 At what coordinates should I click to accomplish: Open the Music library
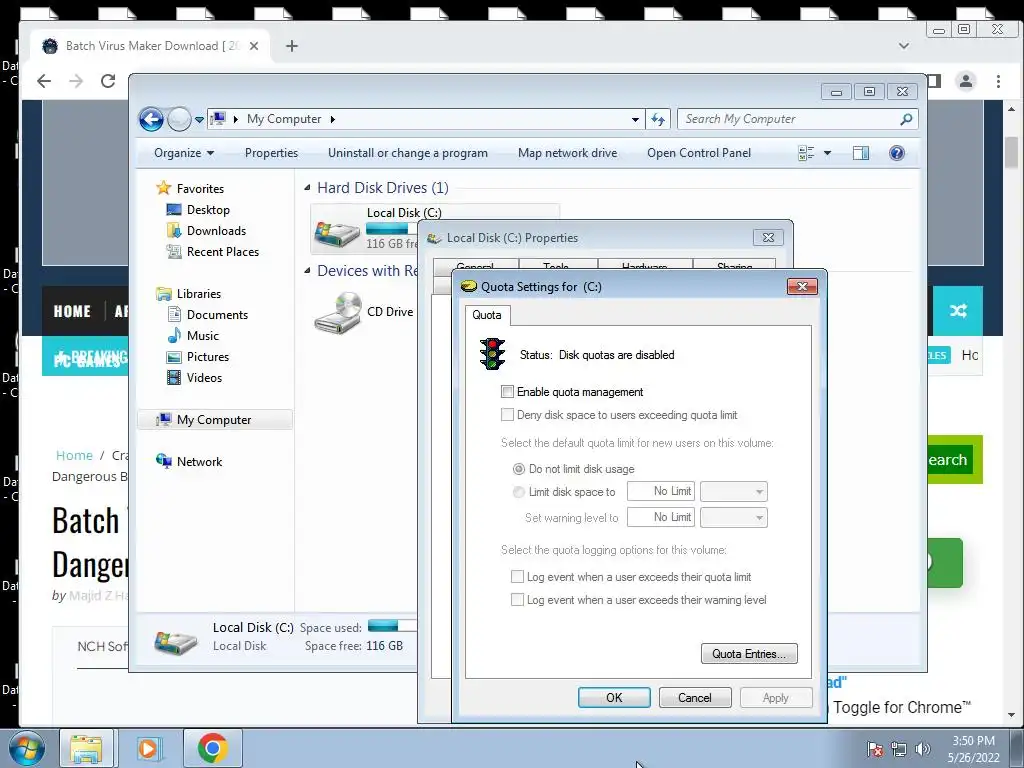(193, 336)
